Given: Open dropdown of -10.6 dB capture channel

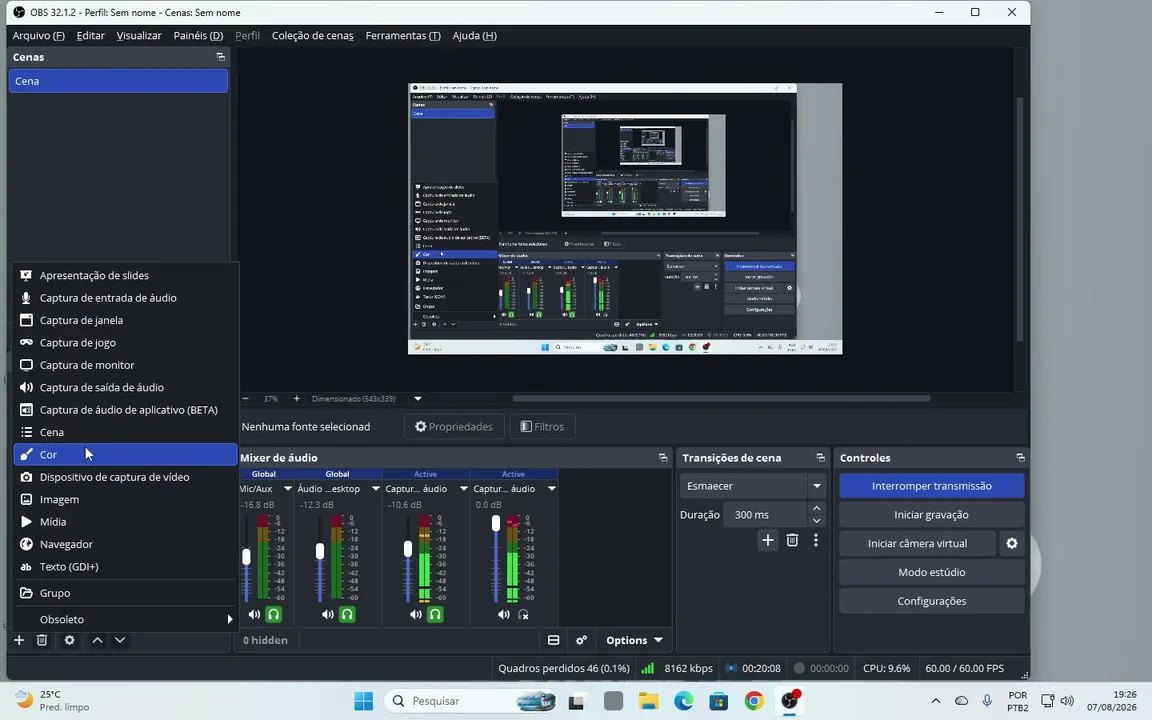Looking at the screenshot, I should [x=464, y=489].
